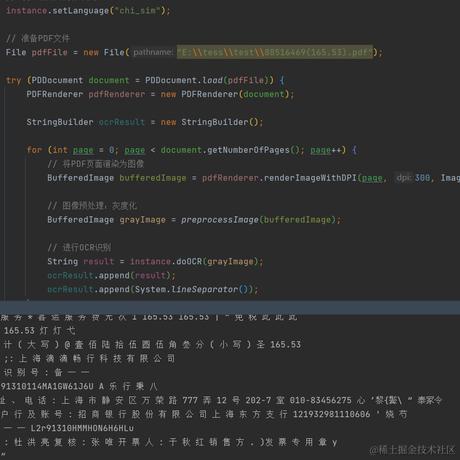Click the console line with 壹佰陆拾伍圆 amount
The width and height of the screenshot is (460, 460).
tap(152, 345)
